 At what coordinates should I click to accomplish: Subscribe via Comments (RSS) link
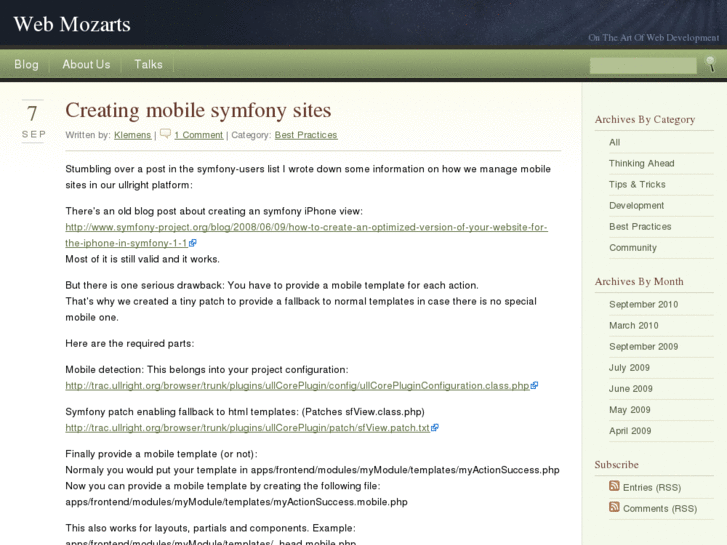click(x=660, y=509)
